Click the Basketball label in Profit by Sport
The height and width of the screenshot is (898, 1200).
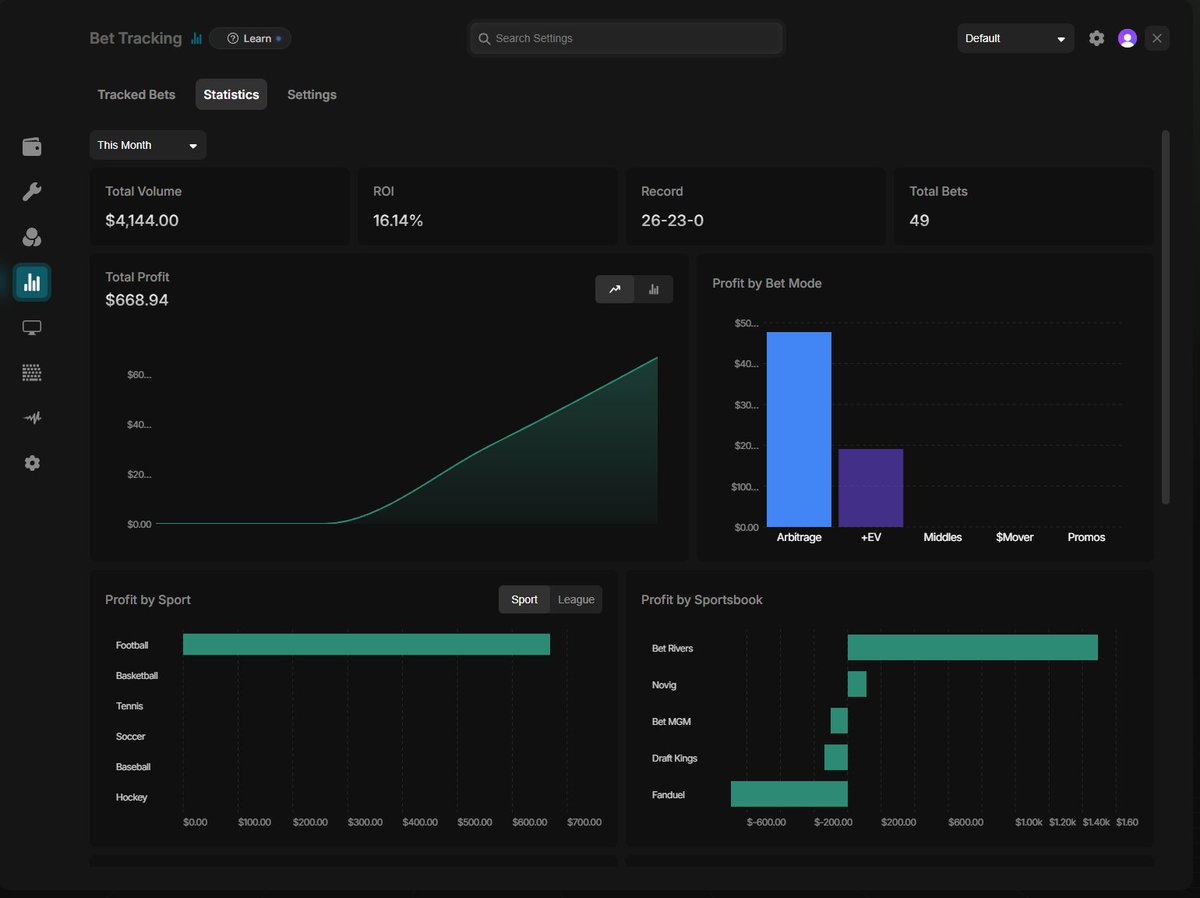137,676
